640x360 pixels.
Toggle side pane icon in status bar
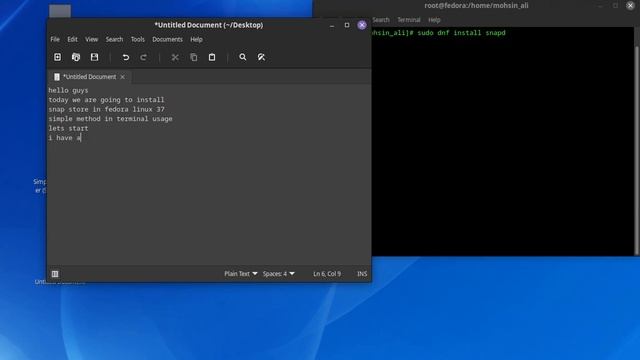pyautogui.click(x=55, y=274)
